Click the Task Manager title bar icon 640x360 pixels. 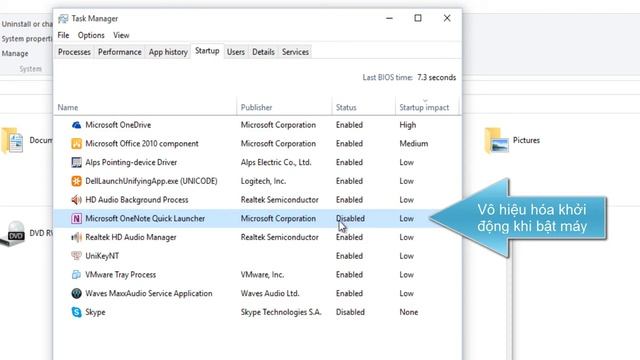point(63,19)
